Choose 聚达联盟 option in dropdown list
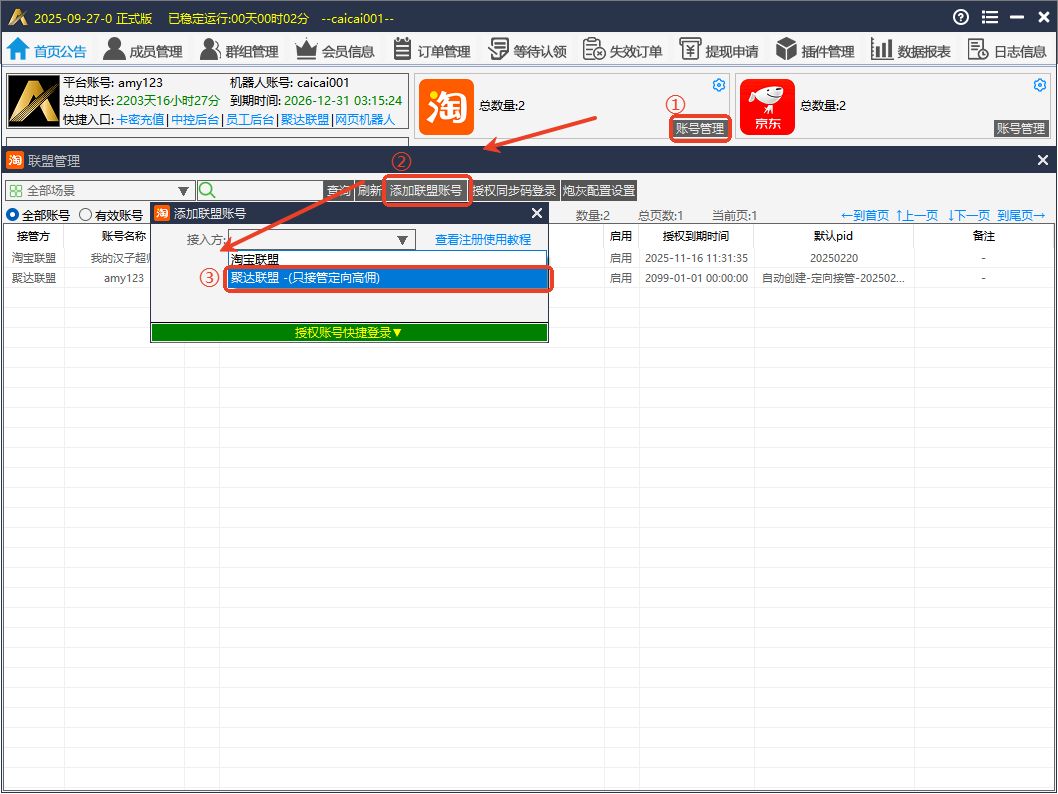 click(388, 278)
